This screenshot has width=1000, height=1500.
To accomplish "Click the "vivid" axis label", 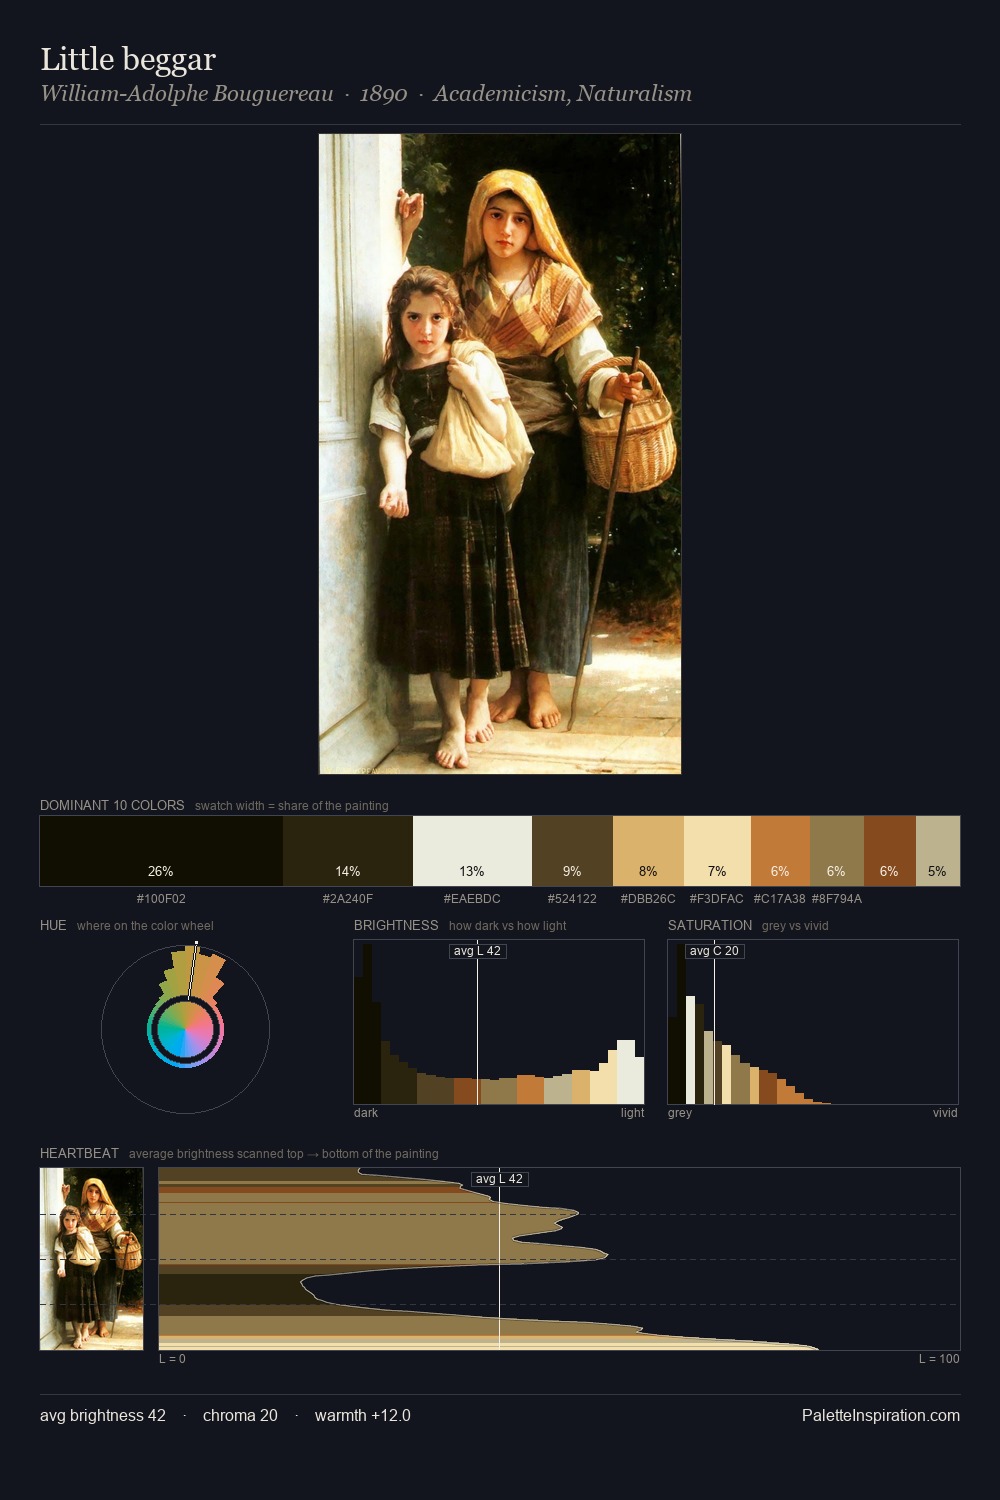I will [x=945, y=1113].
